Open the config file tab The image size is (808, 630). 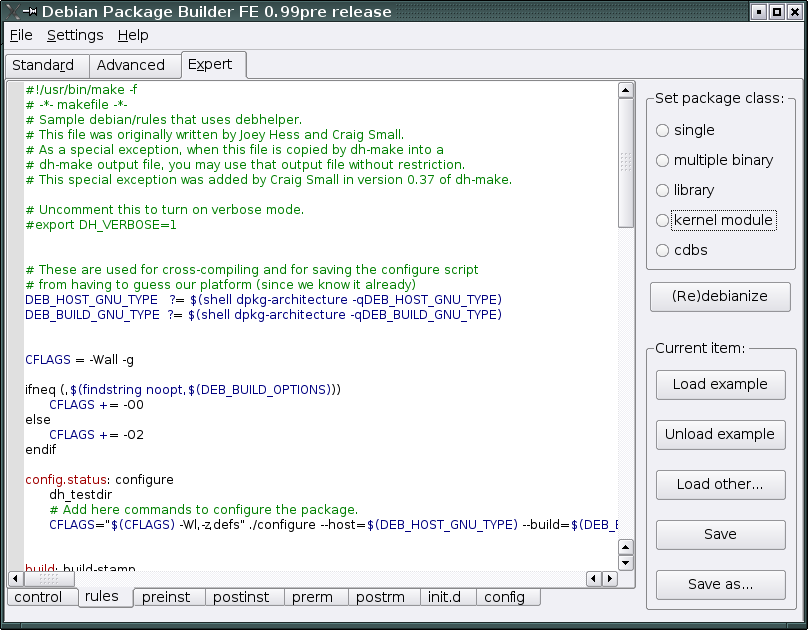pos(509,597)
